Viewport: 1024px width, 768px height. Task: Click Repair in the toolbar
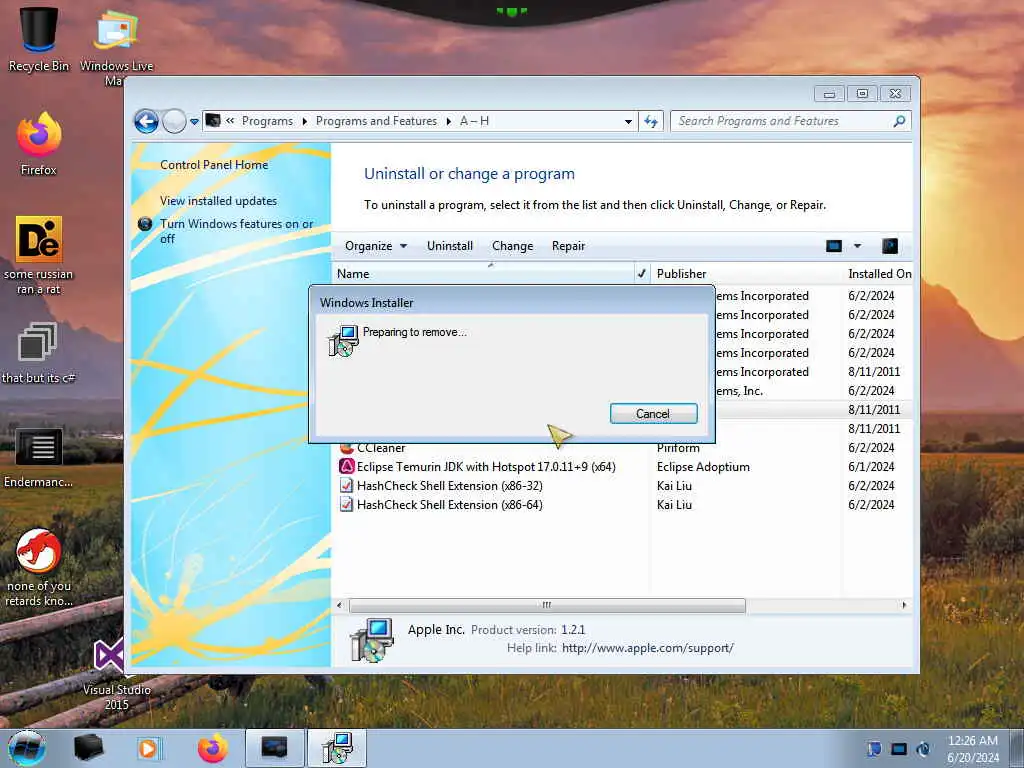pos(568,246)
